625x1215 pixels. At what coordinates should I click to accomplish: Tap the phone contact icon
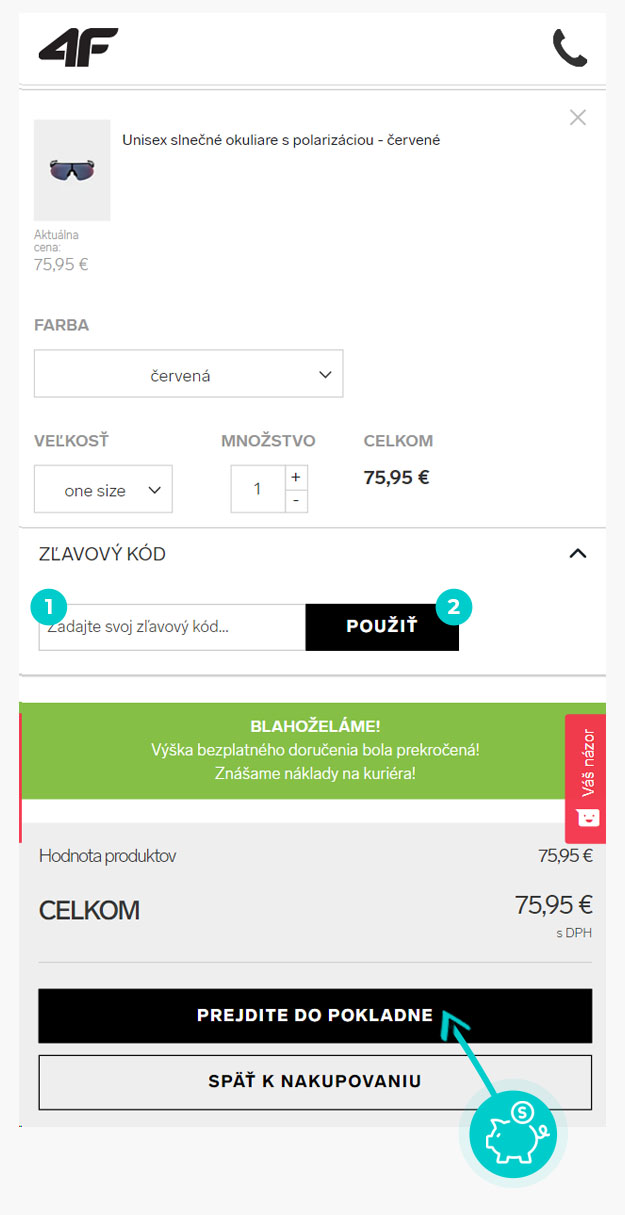570,48
